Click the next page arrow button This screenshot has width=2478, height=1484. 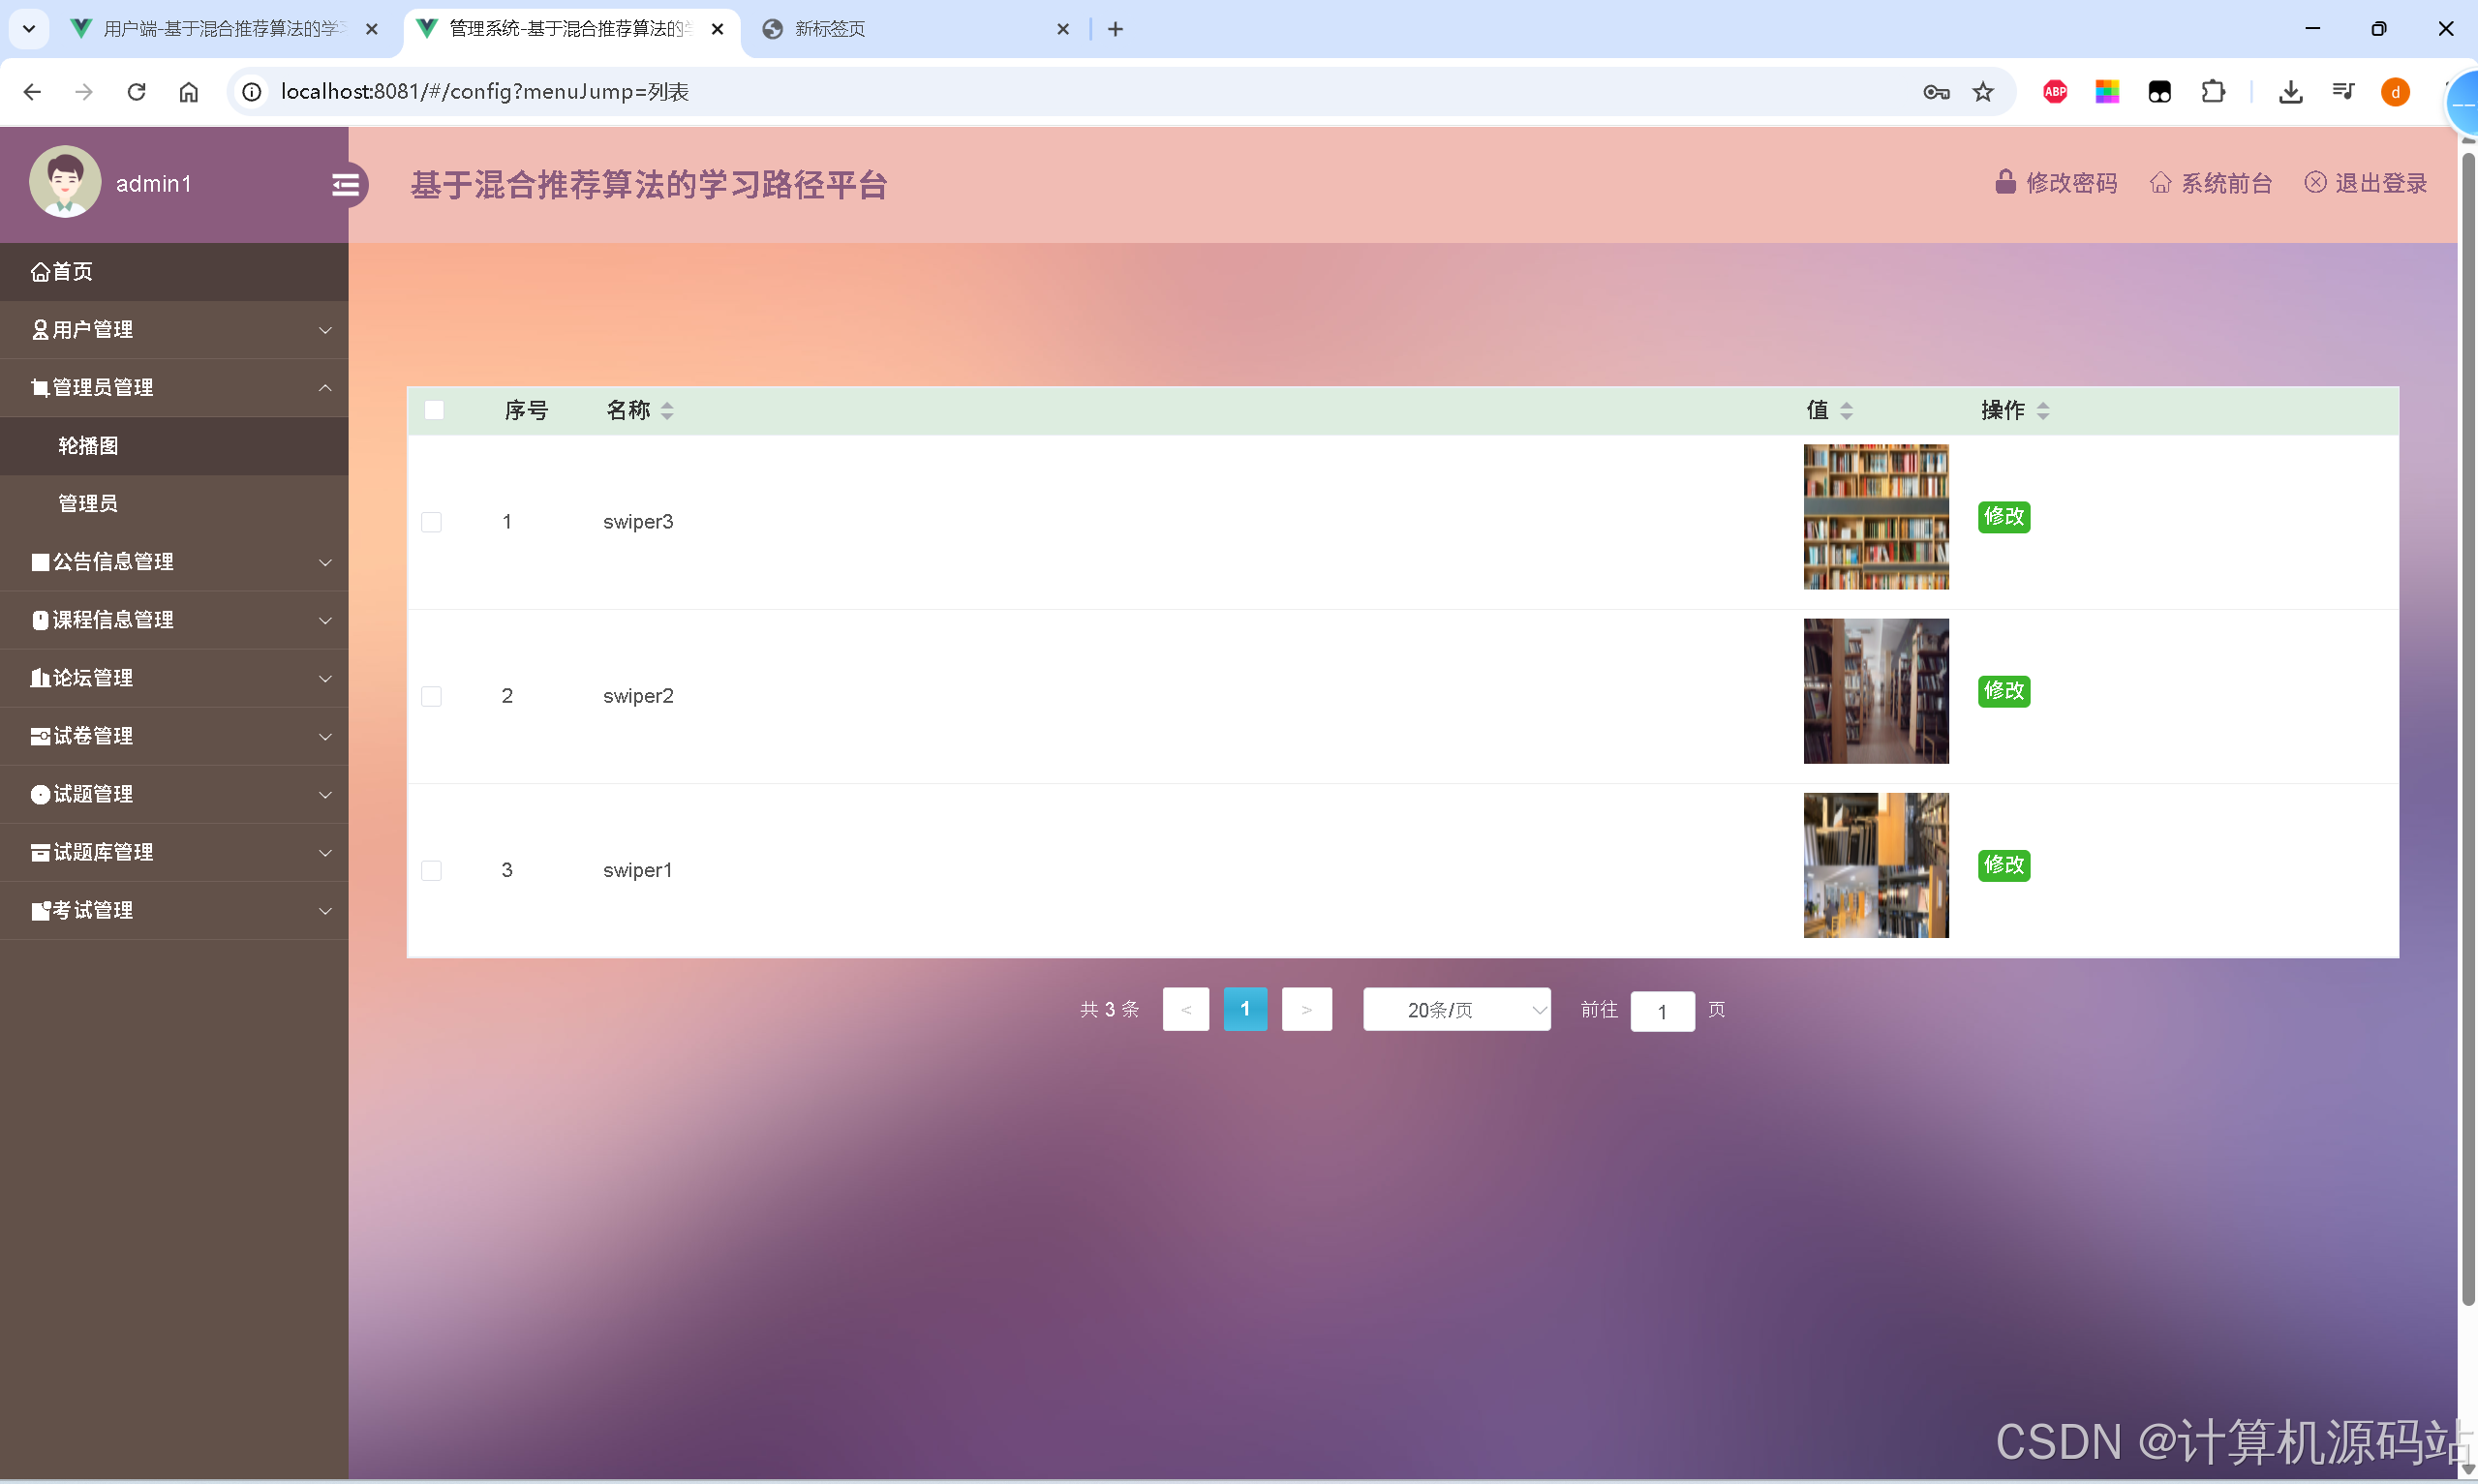(x=1307, y=1009)
